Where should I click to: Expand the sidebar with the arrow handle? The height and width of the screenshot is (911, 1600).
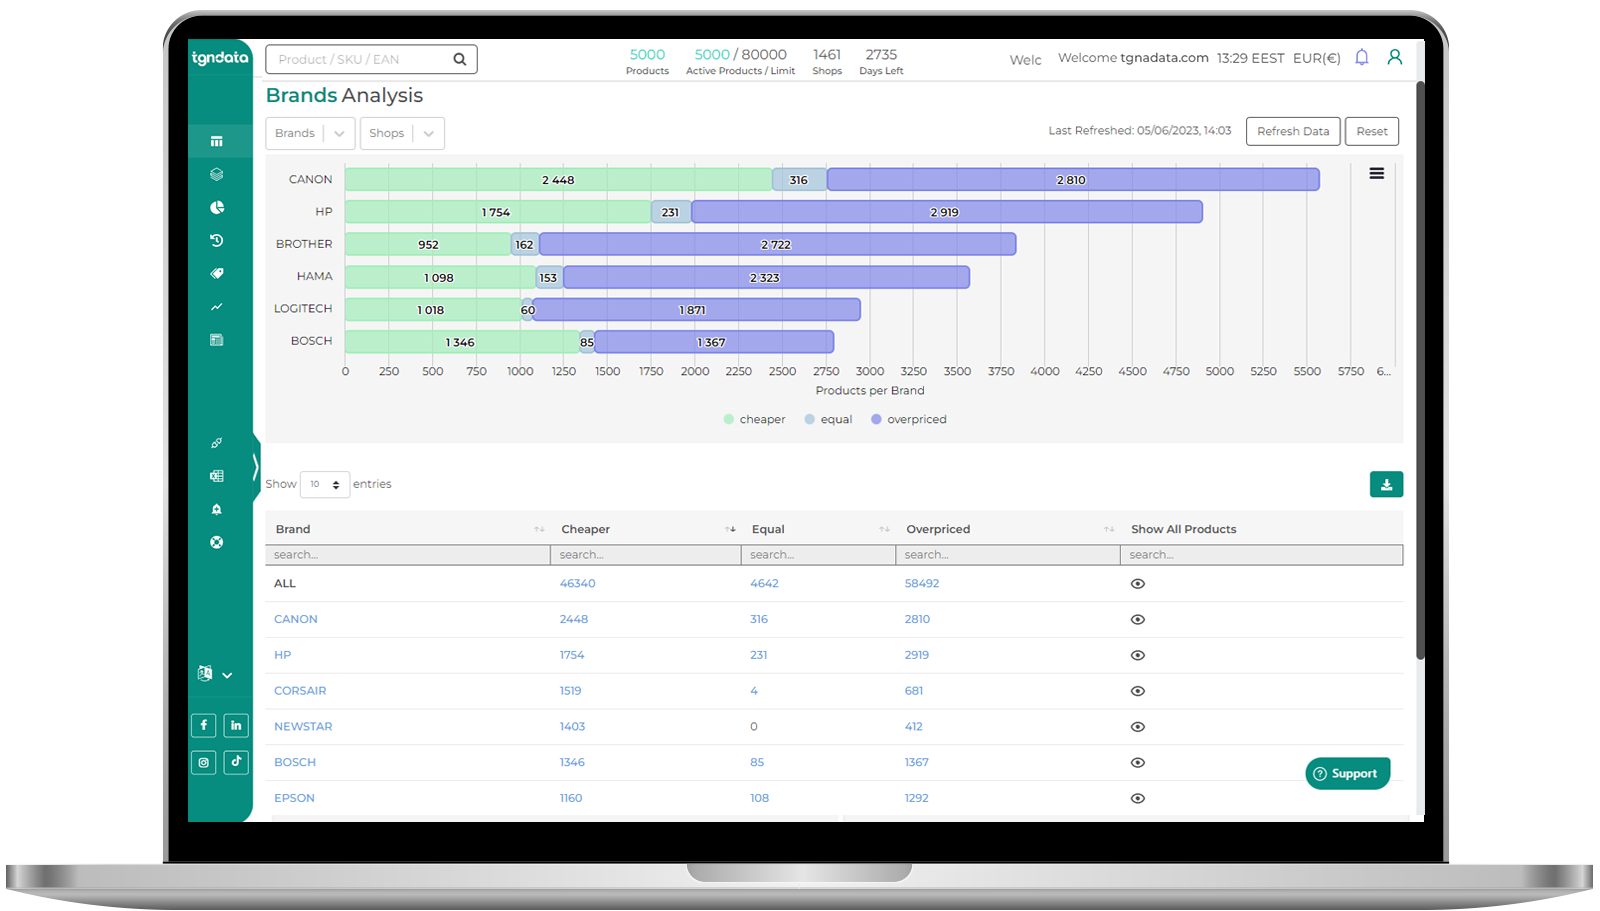(x=256, y=466)
